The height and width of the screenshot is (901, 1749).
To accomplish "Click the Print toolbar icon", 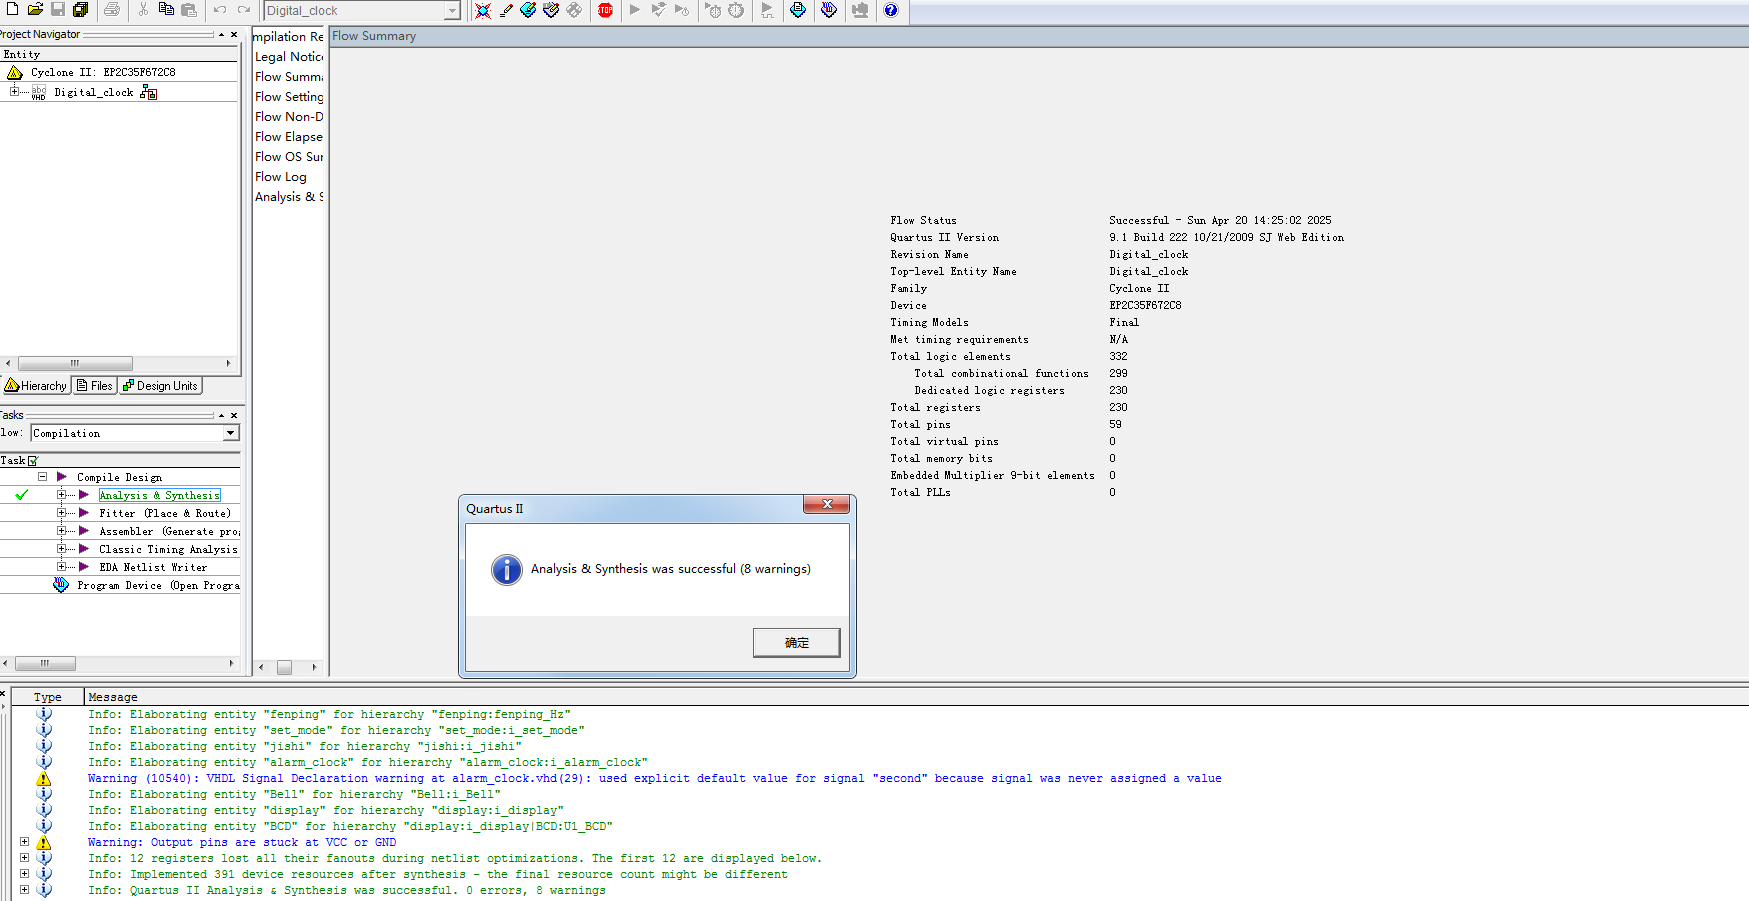I will [x=112, y=10].
